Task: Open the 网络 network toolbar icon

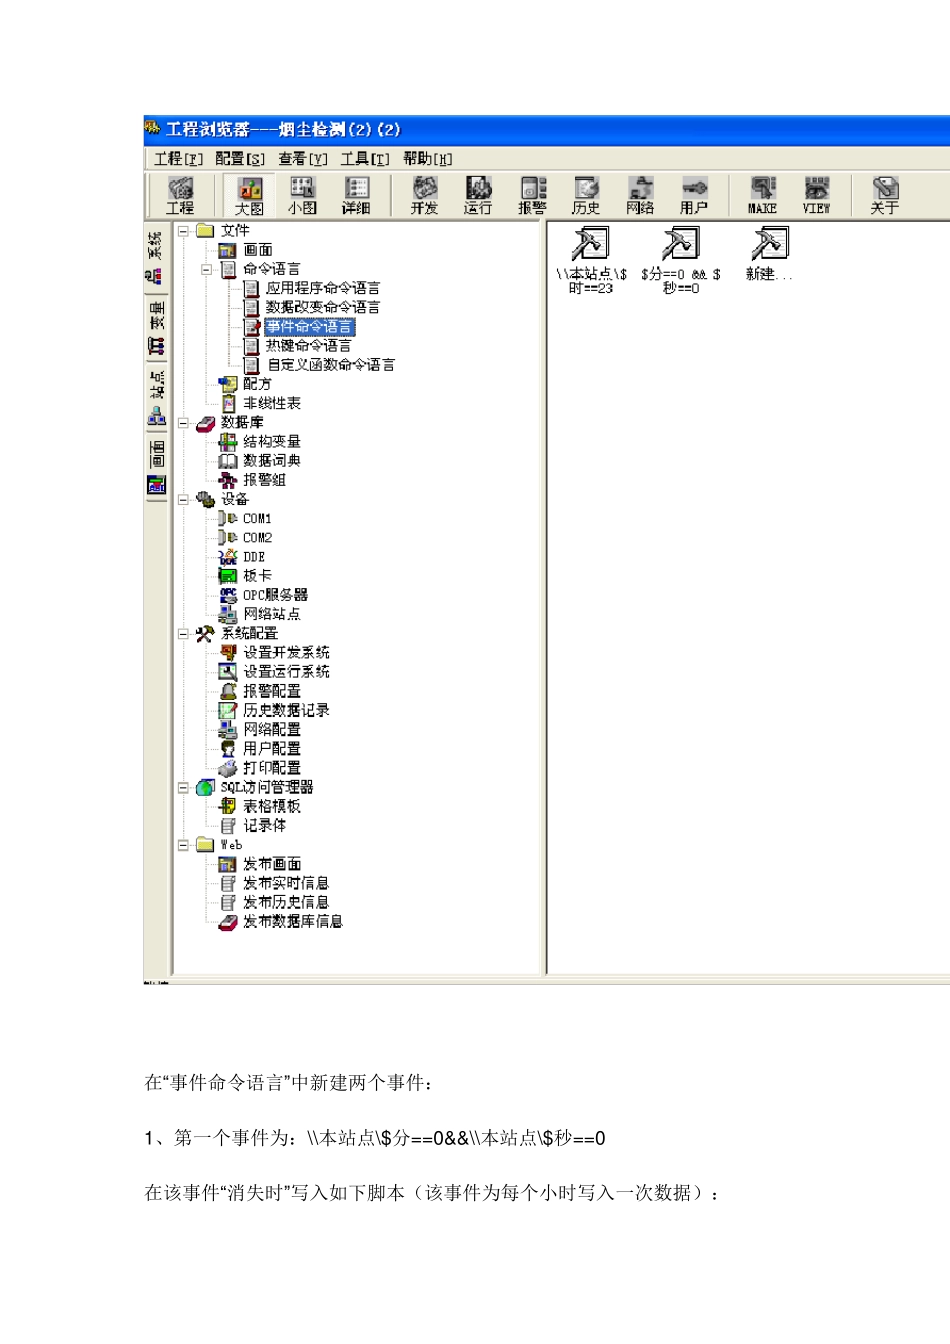Action: 640,195
